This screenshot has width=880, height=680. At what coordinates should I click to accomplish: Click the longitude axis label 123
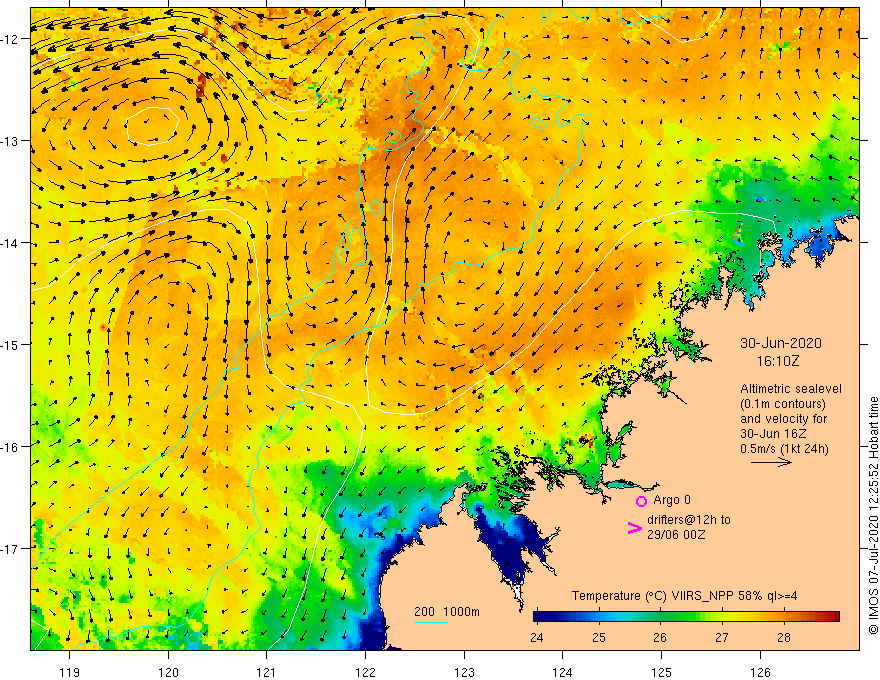(x=464, y=672)
